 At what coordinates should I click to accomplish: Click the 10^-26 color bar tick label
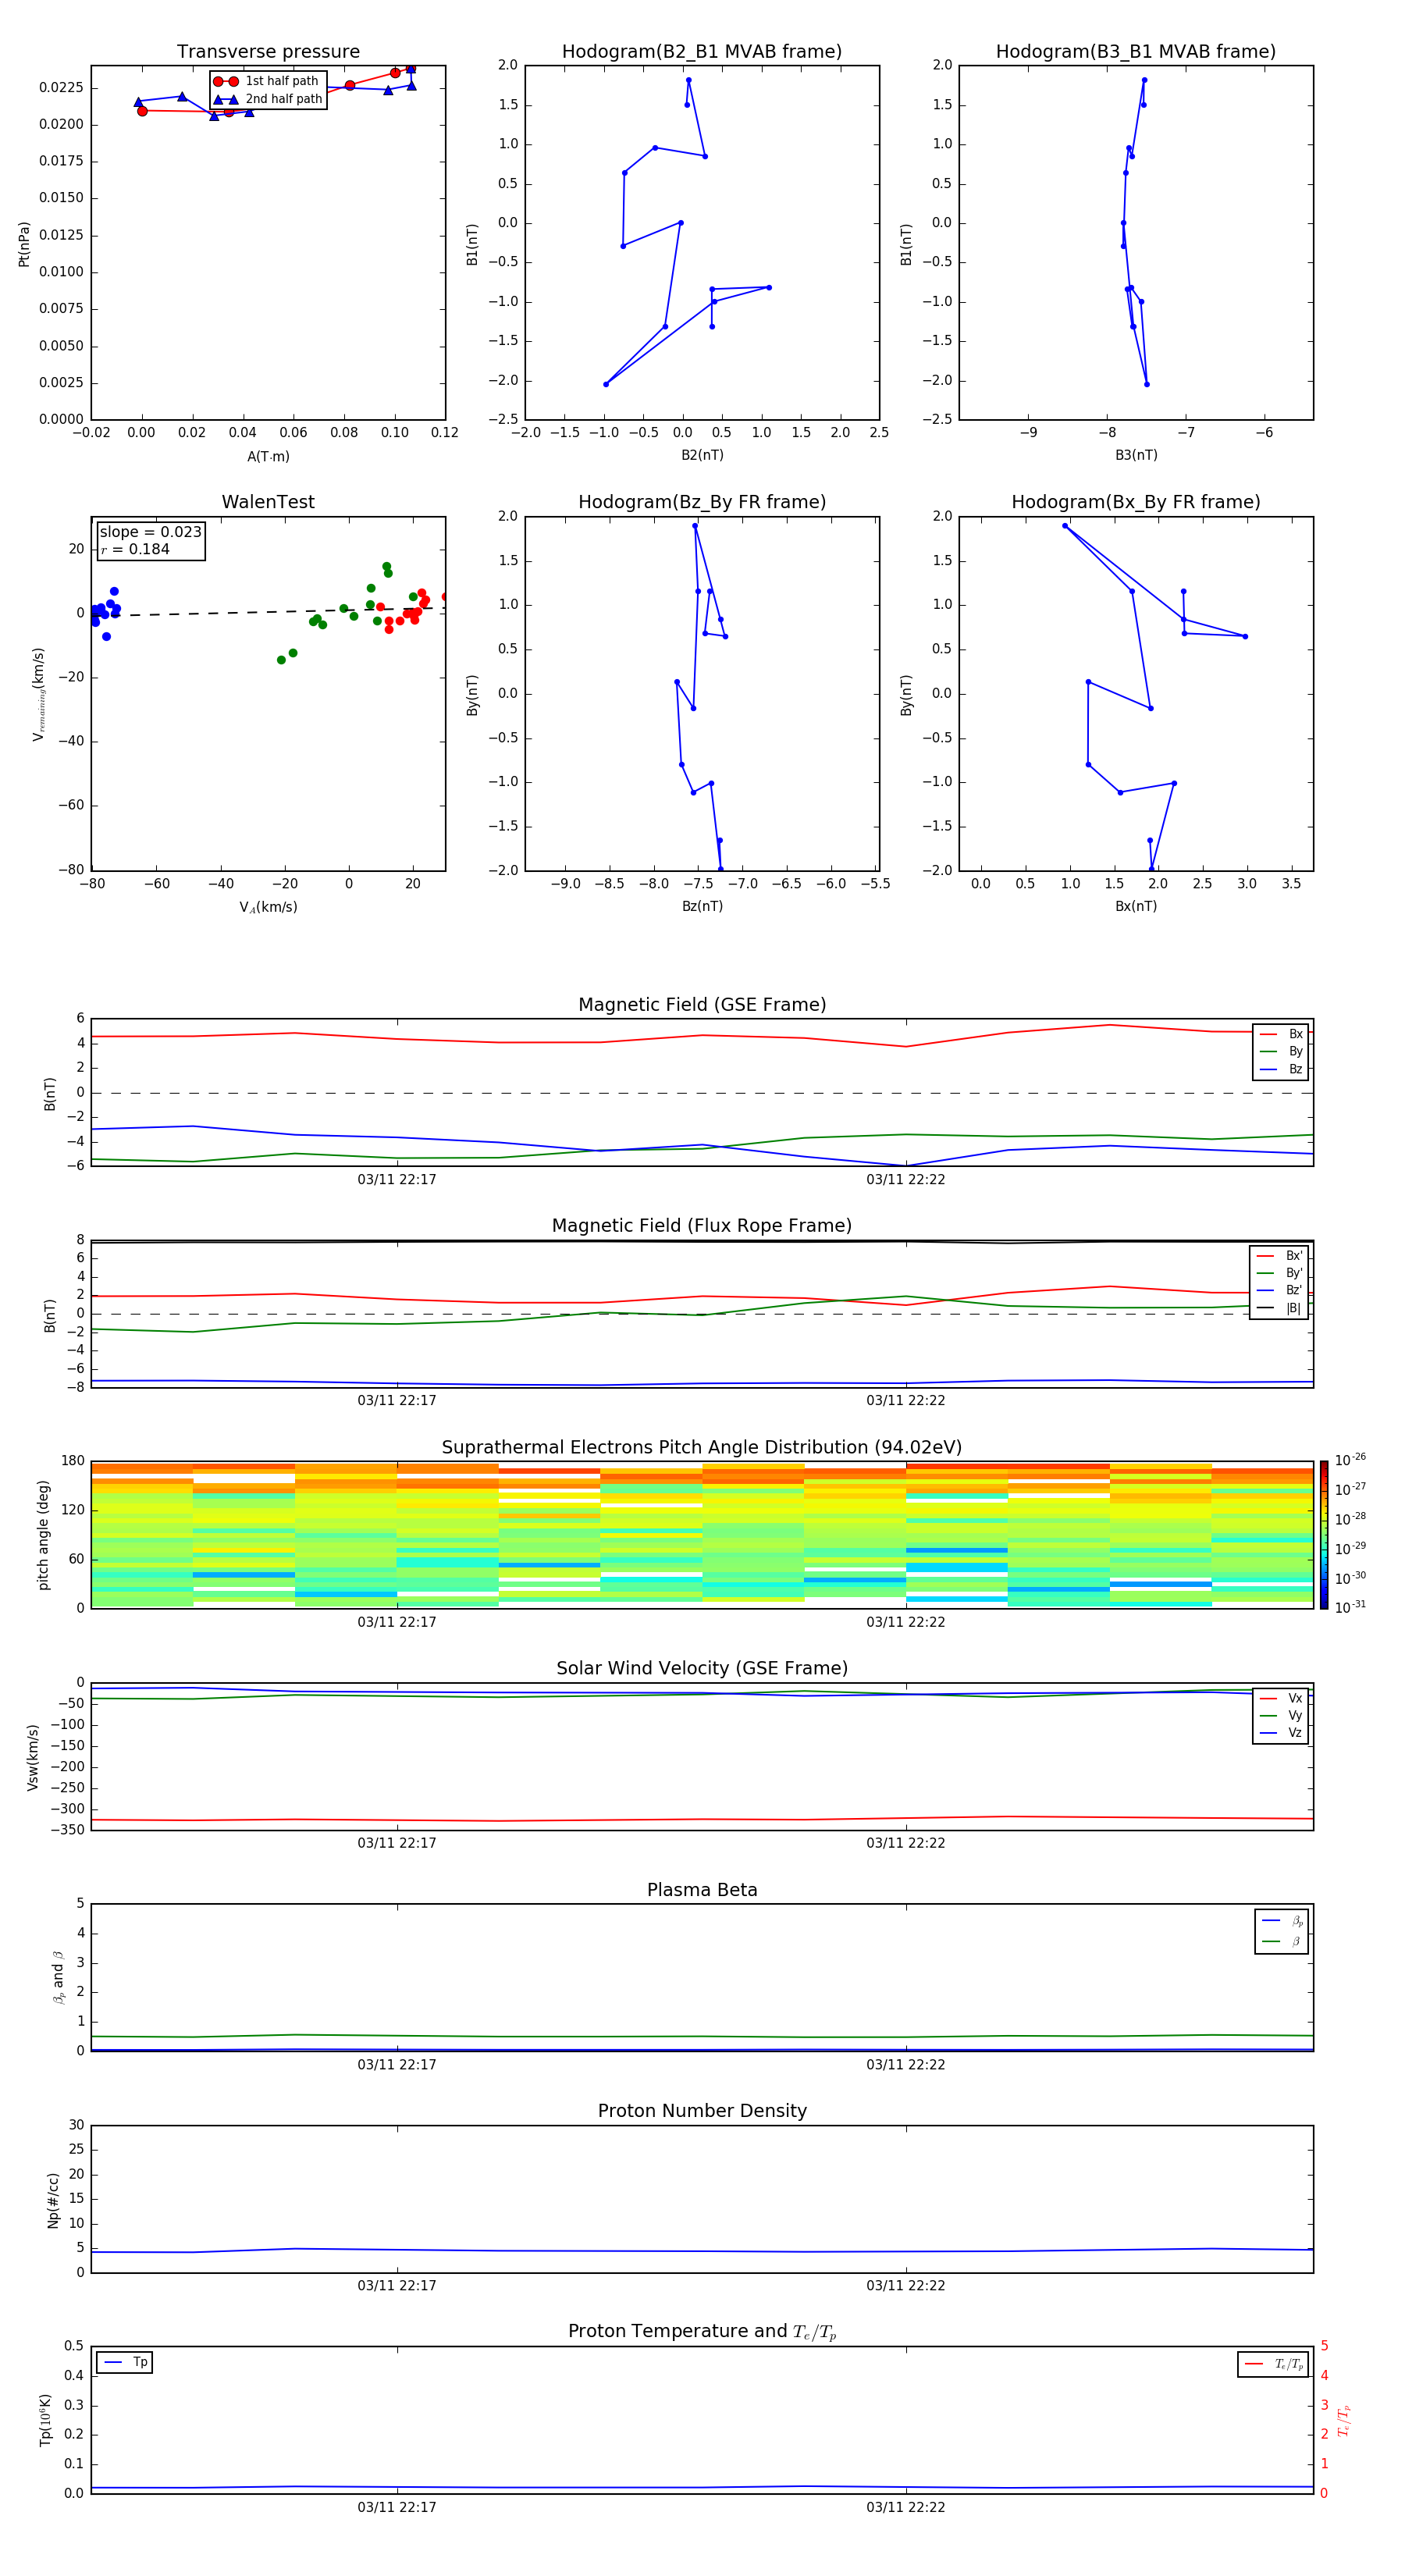[x=1350, y=1460]
